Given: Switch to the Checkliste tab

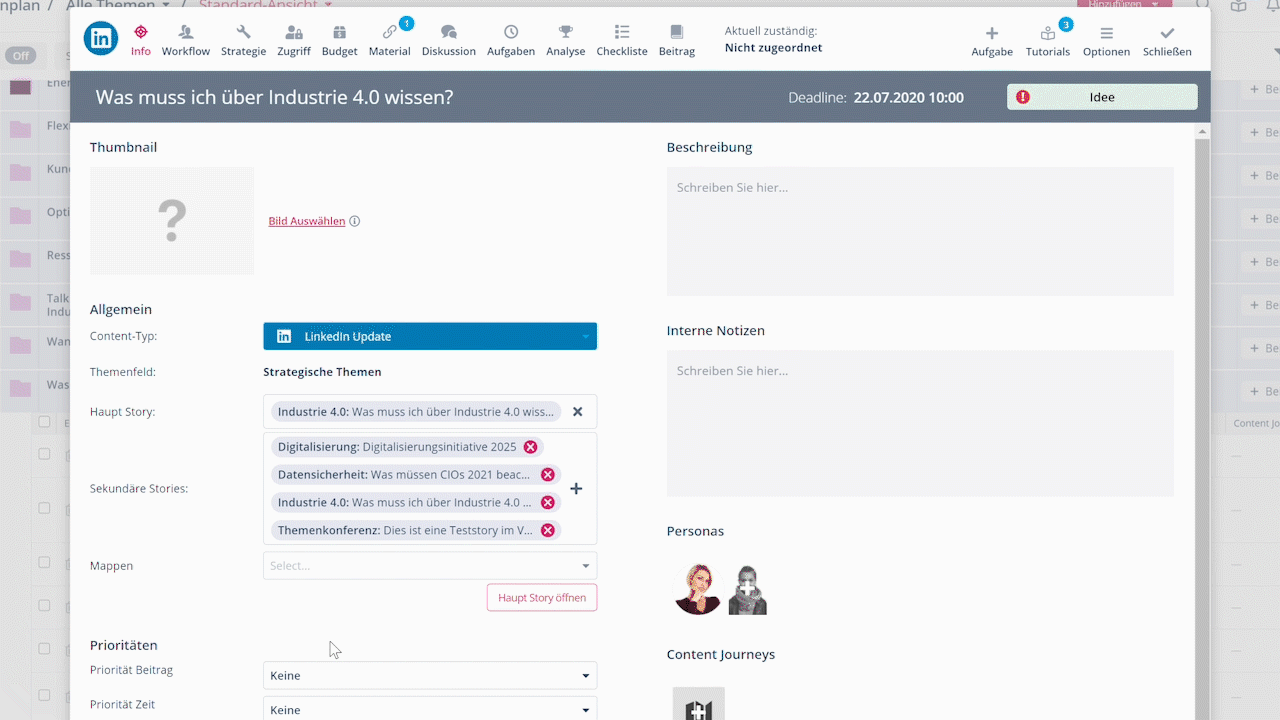Looking at the screenshot, I should click(621, 40).
